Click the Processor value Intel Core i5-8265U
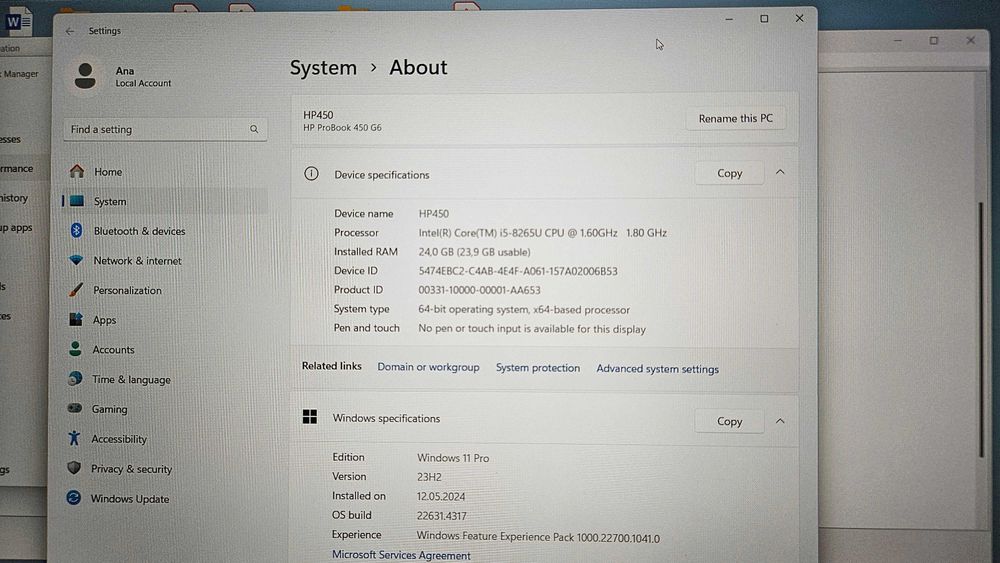The image size is (1000, 563). click(x=542, y=233)
